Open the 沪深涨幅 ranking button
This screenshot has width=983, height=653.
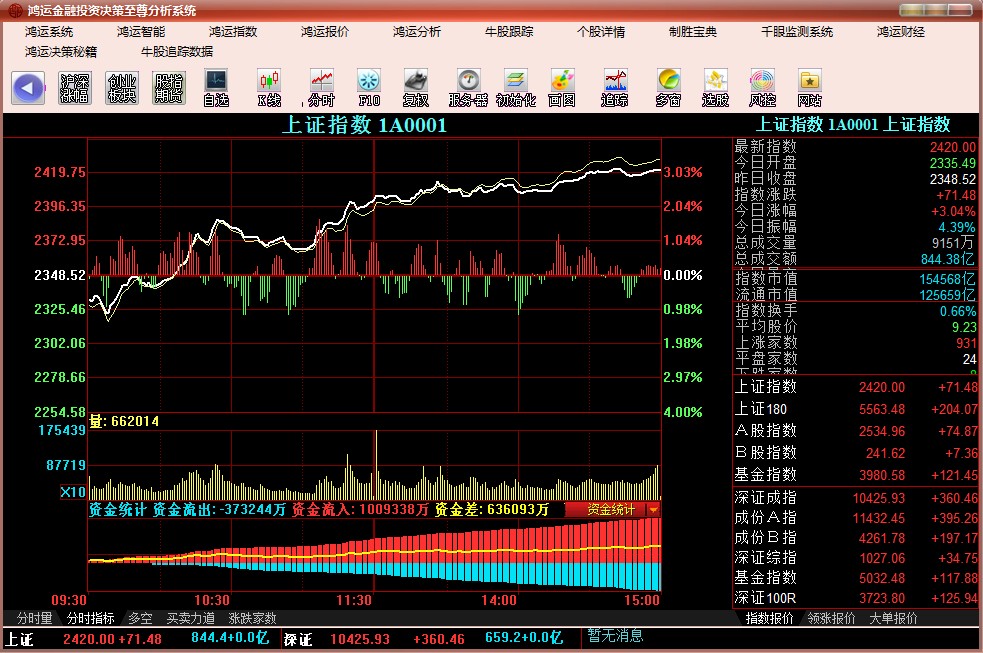click(75, 88)
